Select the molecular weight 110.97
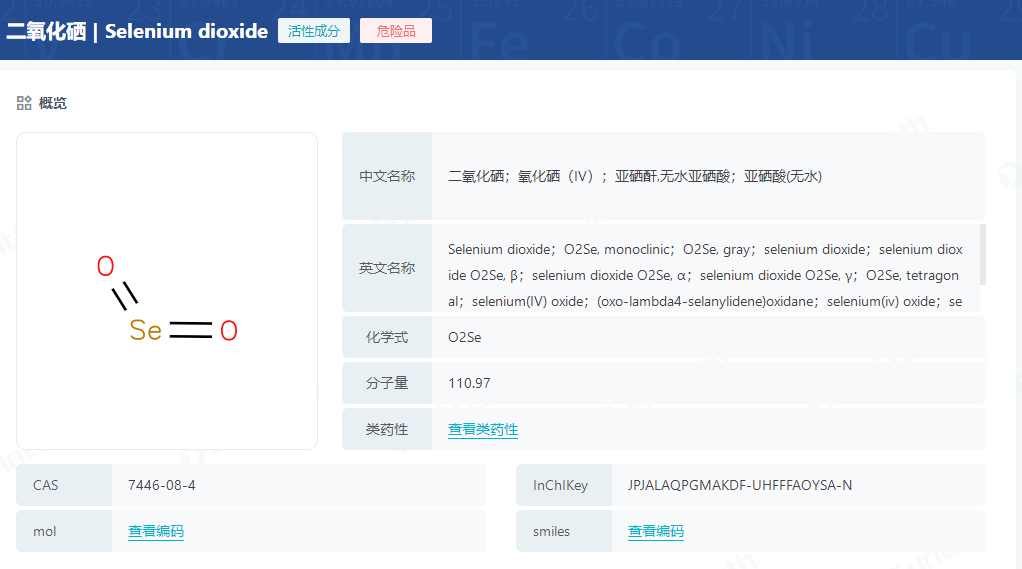The image size is (1022, 569). coord(469,383)
